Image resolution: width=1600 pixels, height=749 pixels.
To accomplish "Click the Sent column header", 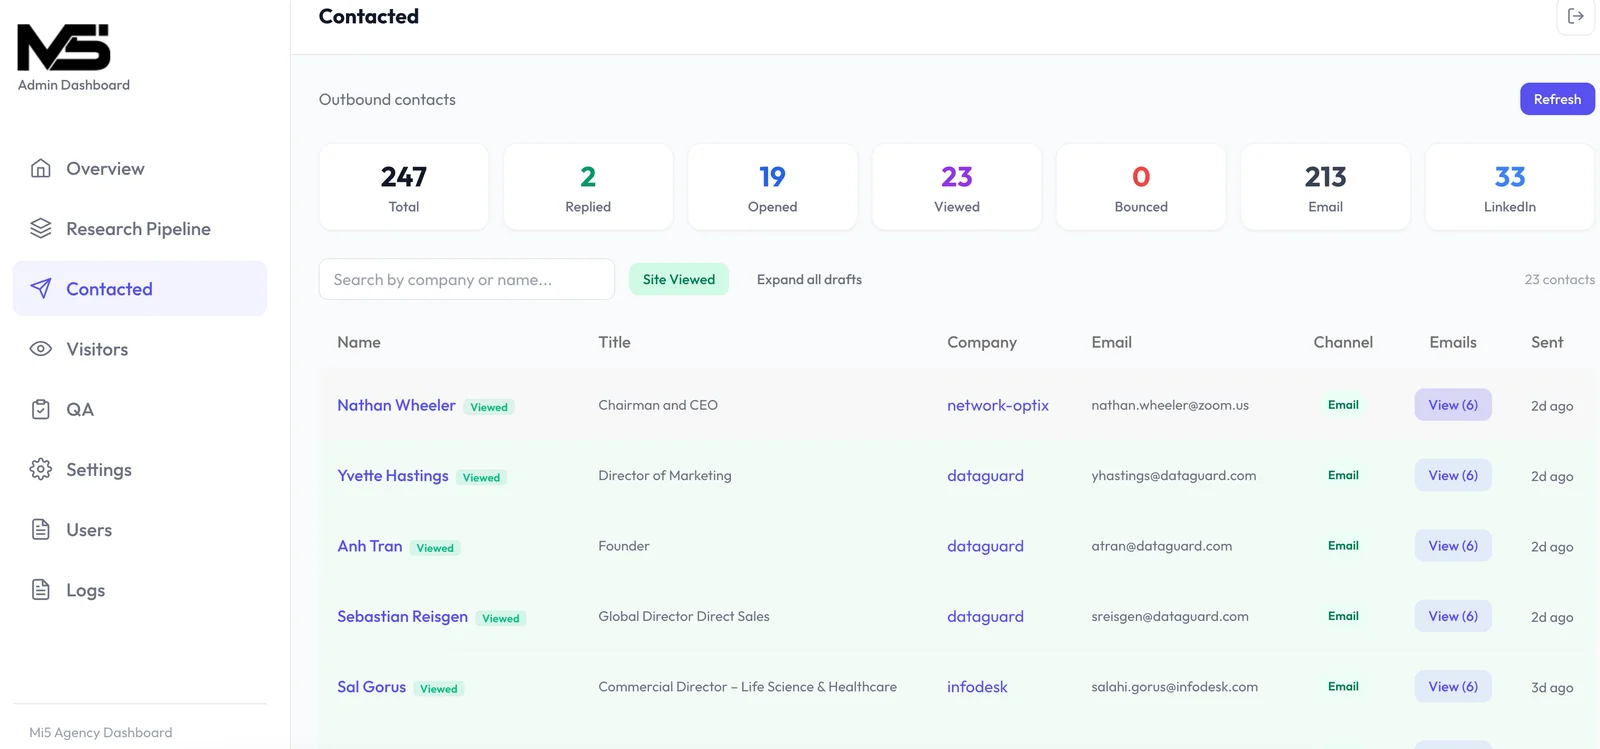I will click(x=1547, y=342).
